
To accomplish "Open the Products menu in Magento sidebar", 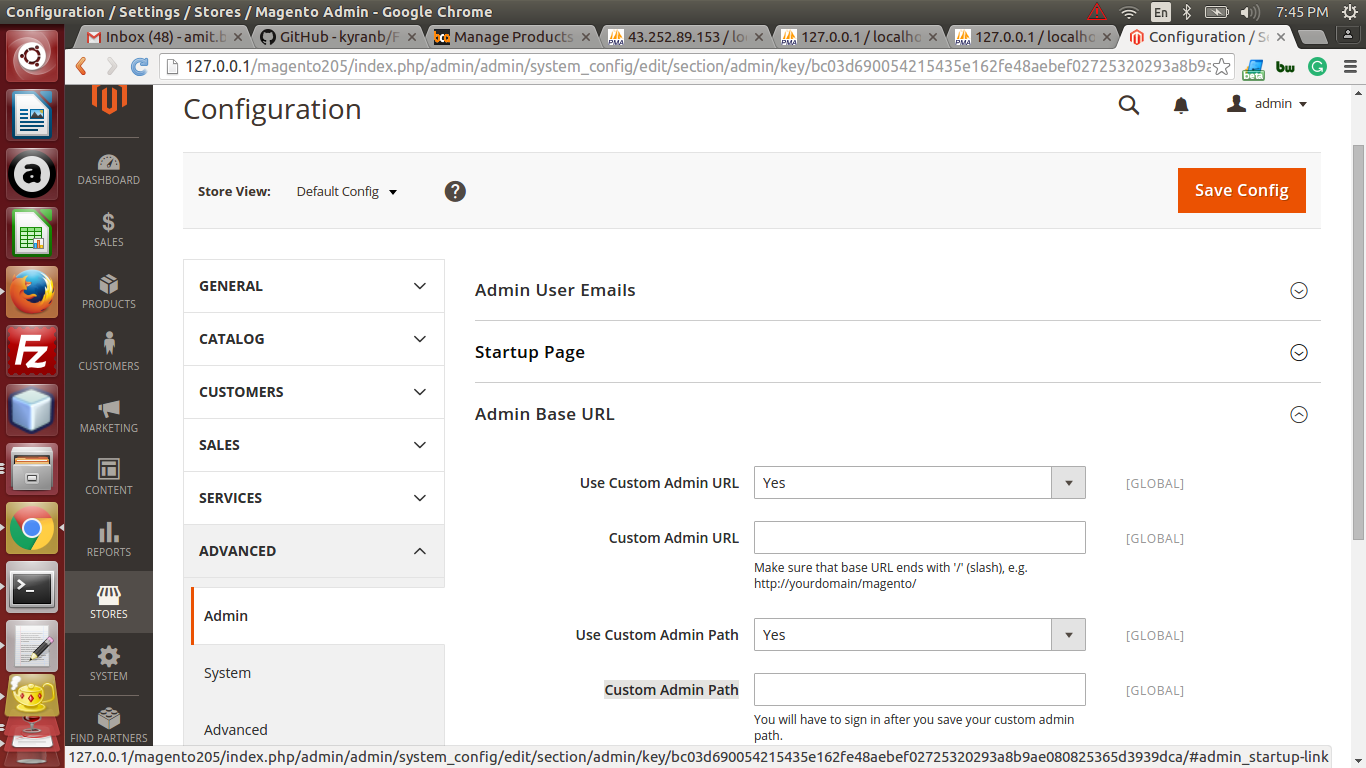I will pos(109,291).
